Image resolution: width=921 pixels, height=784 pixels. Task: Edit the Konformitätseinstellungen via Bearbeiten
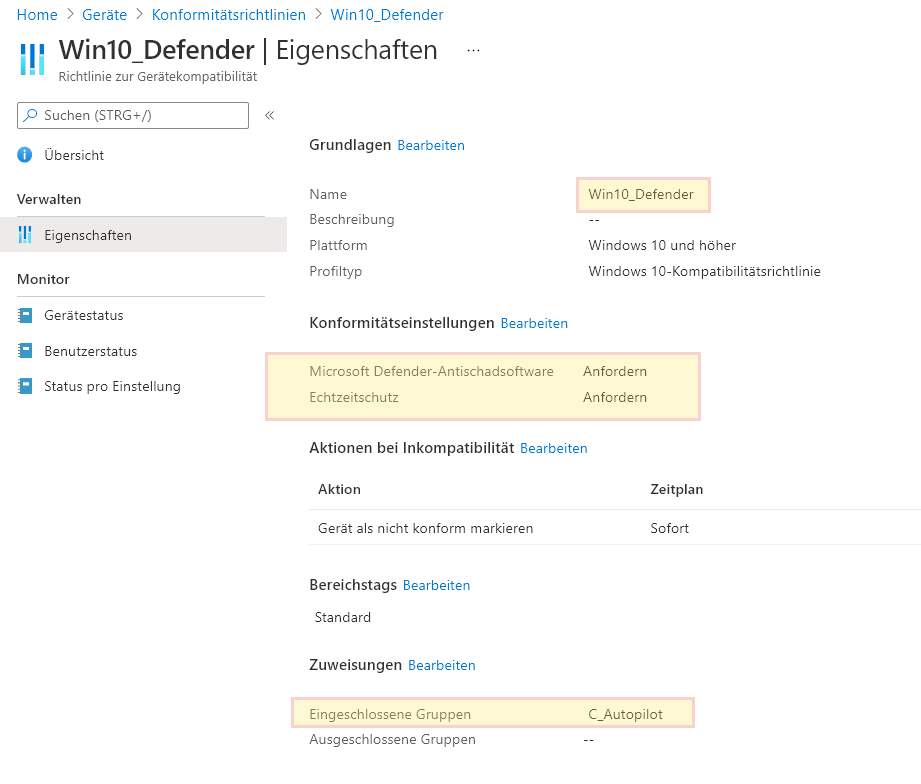pos(534,323)
